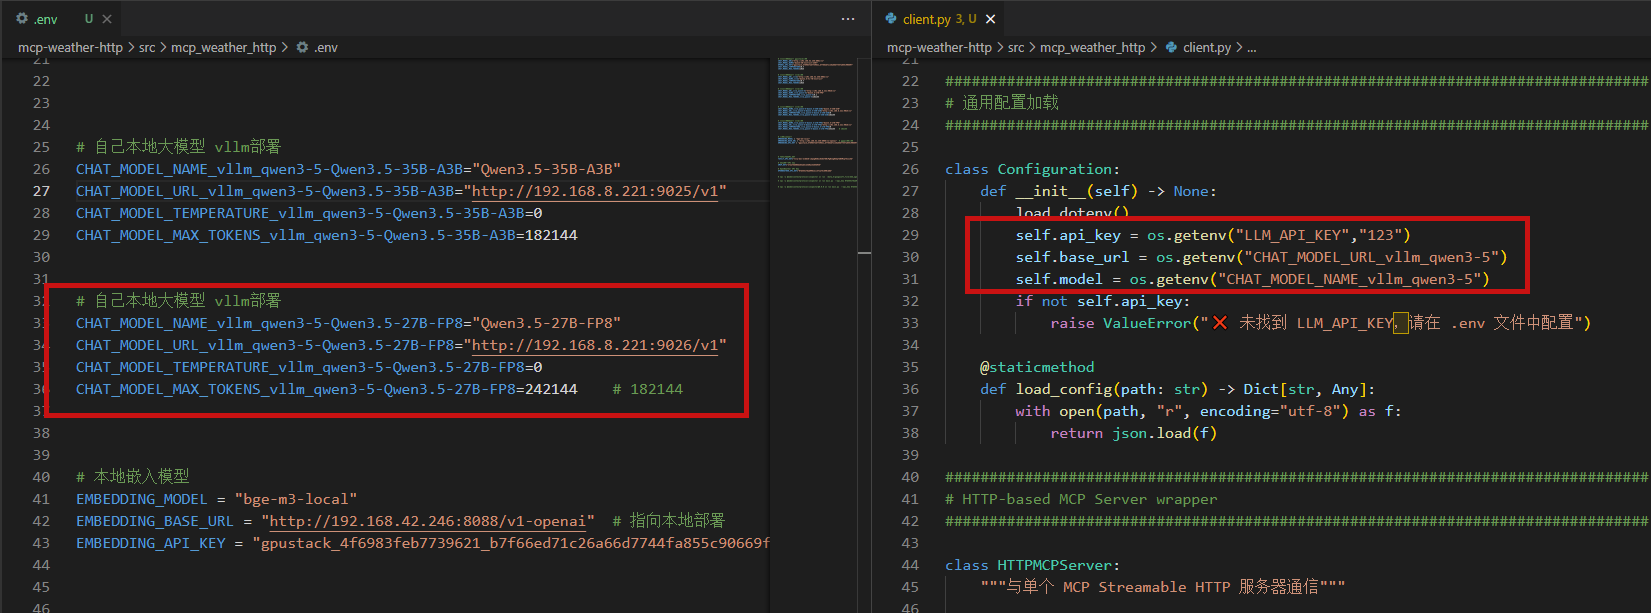Click '# HTTP-based MCP Server wrapper' comment

click(x=1081, y=499)
